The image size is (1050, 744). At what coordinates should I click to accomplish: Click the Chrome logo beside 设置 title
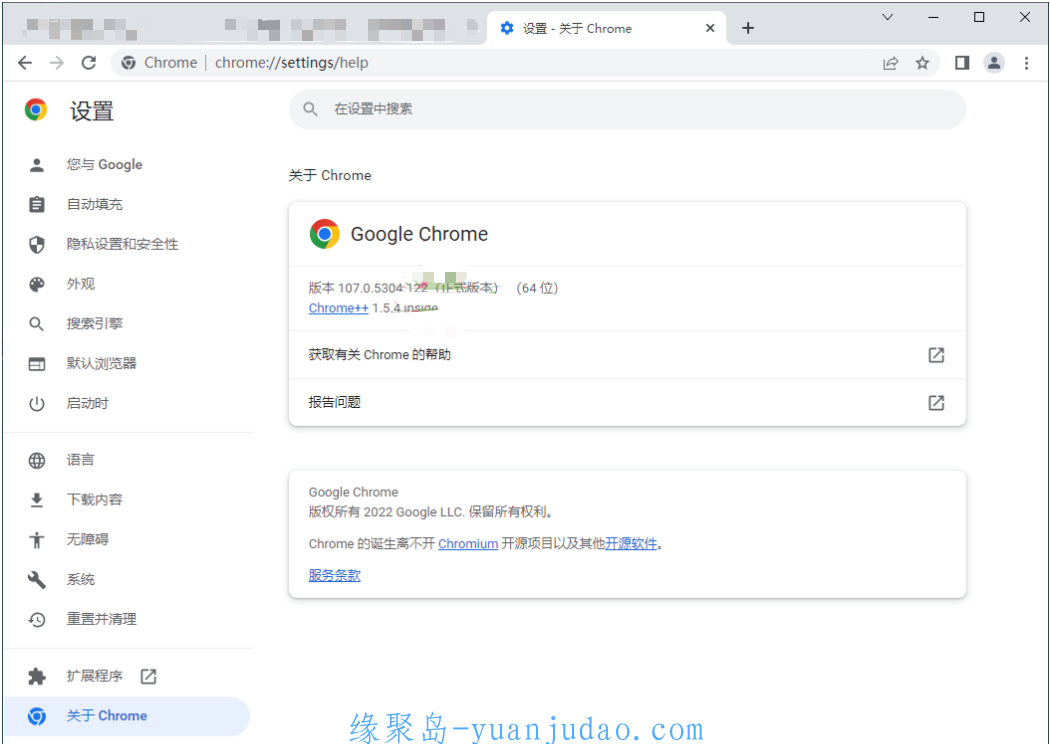36,110
